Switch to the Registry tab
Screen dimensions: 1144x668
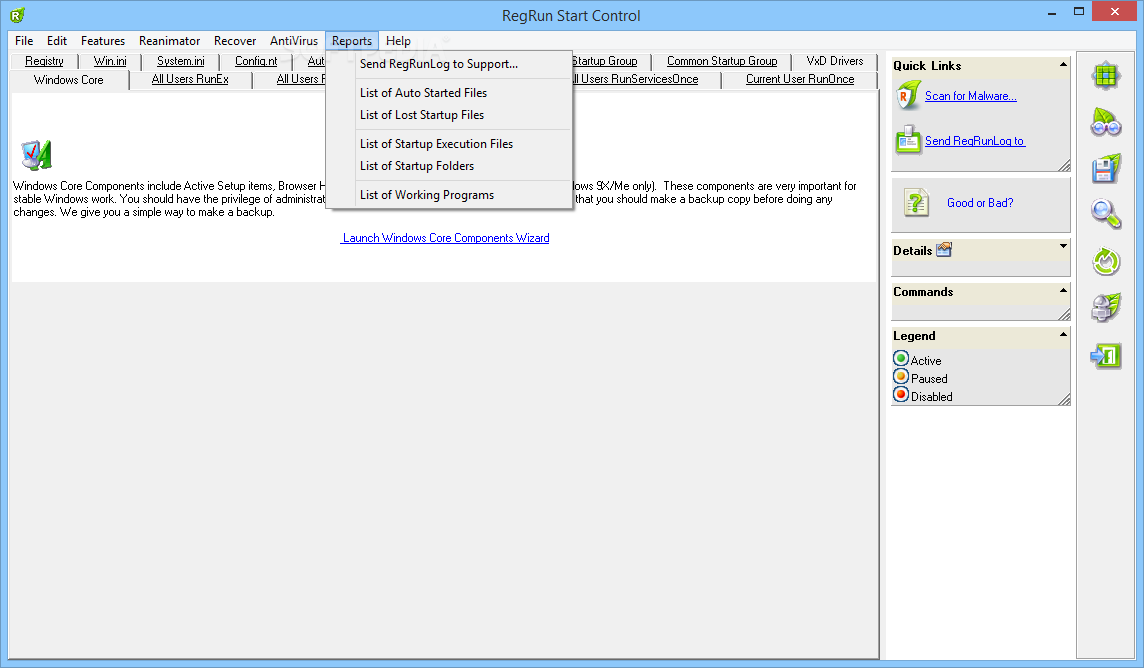[x=44, y=61]
